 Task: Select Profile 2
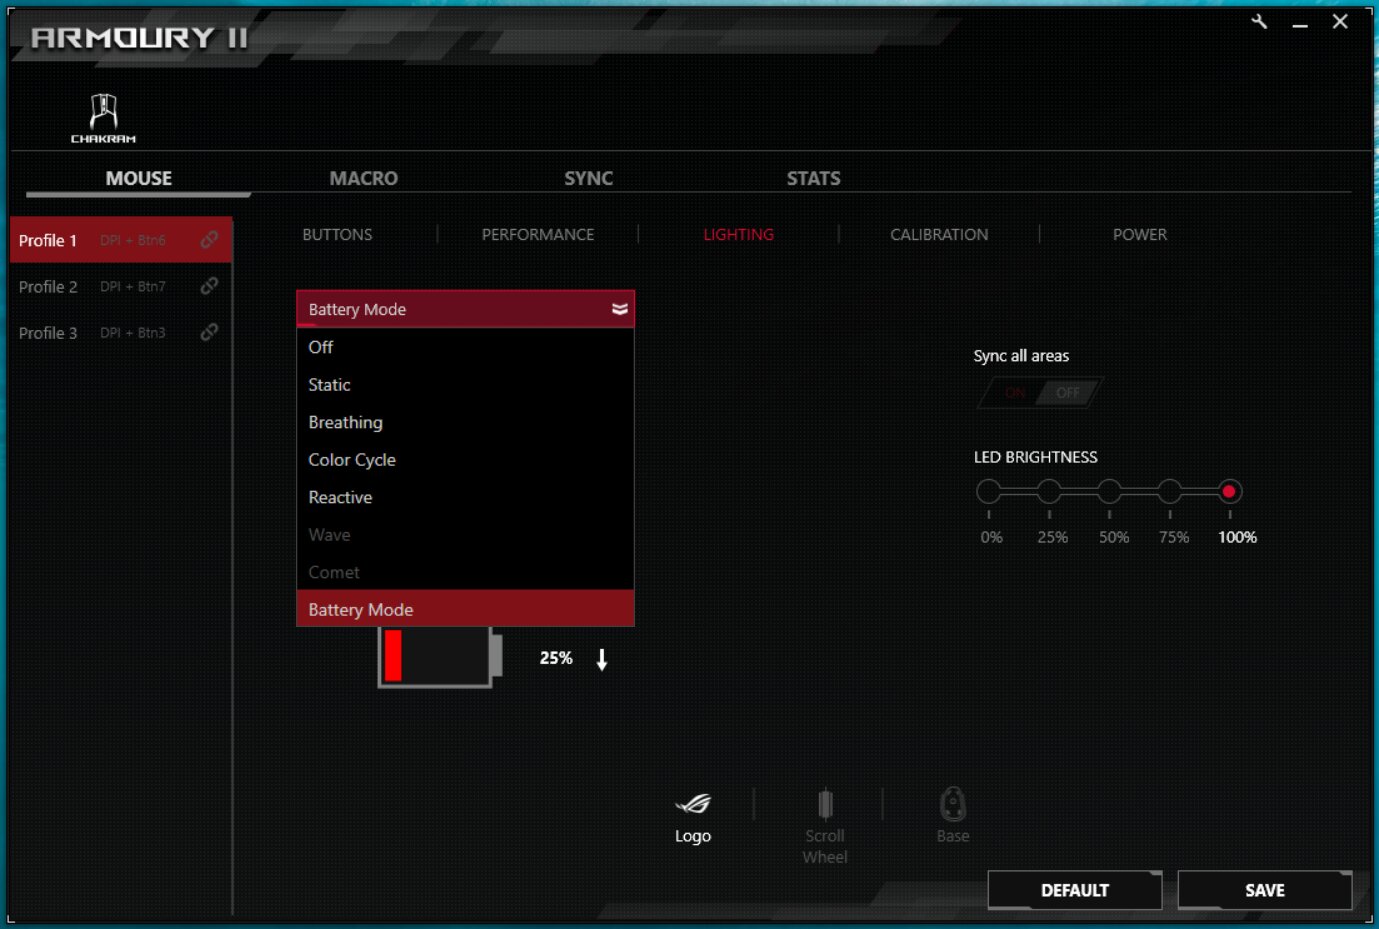click(x=120, y=286)
